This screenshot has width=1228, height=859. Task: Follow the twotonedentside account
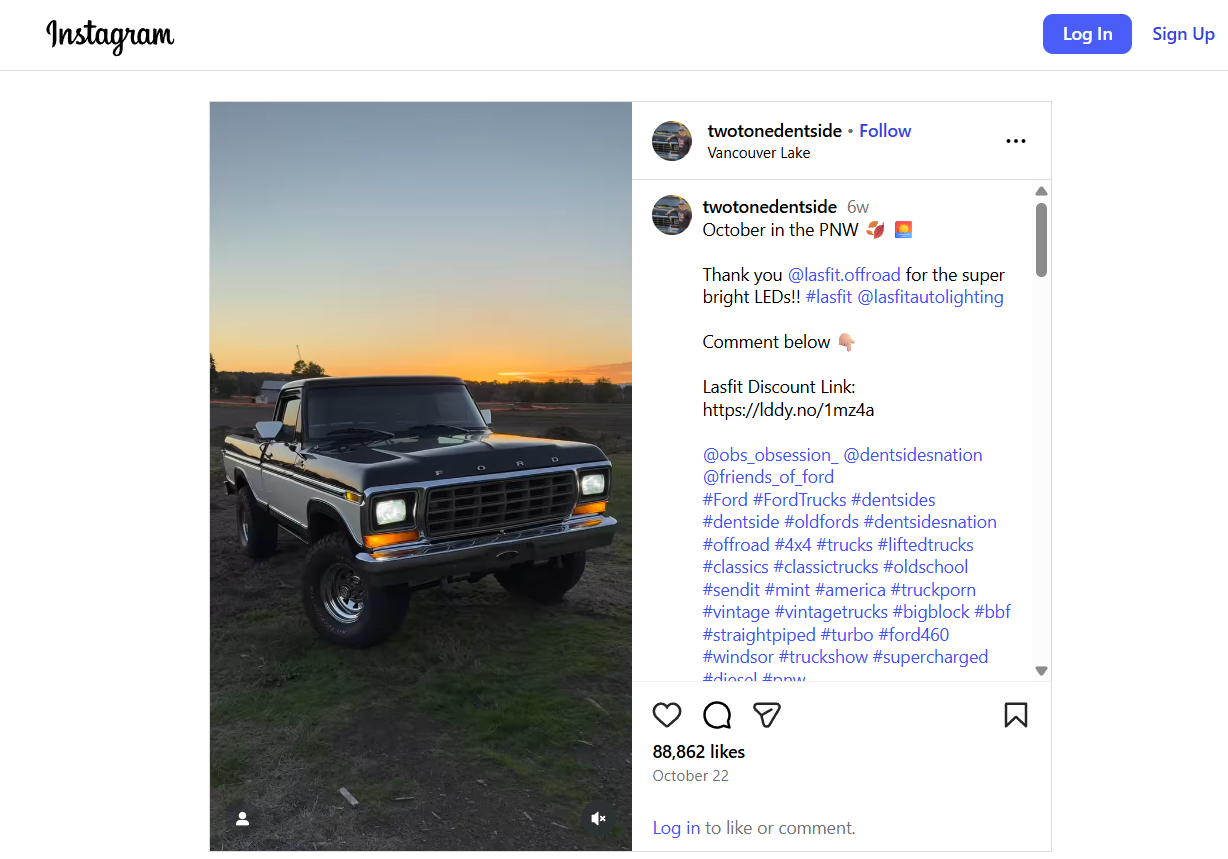click(x=885, y=131)
